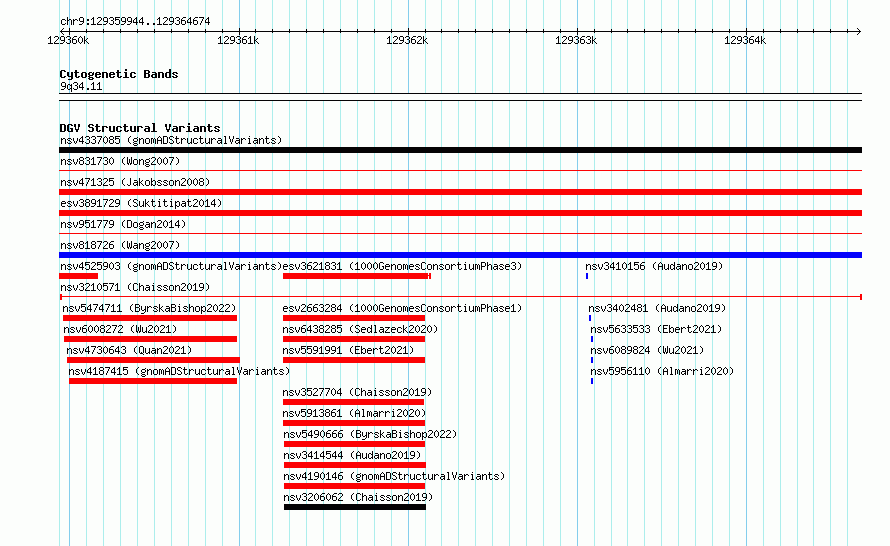Viewport: 890px width, 546px height.
Task: Open variant nsv5490666 (ByrskaBishop2022)
Action: click(x=370, y=434)
